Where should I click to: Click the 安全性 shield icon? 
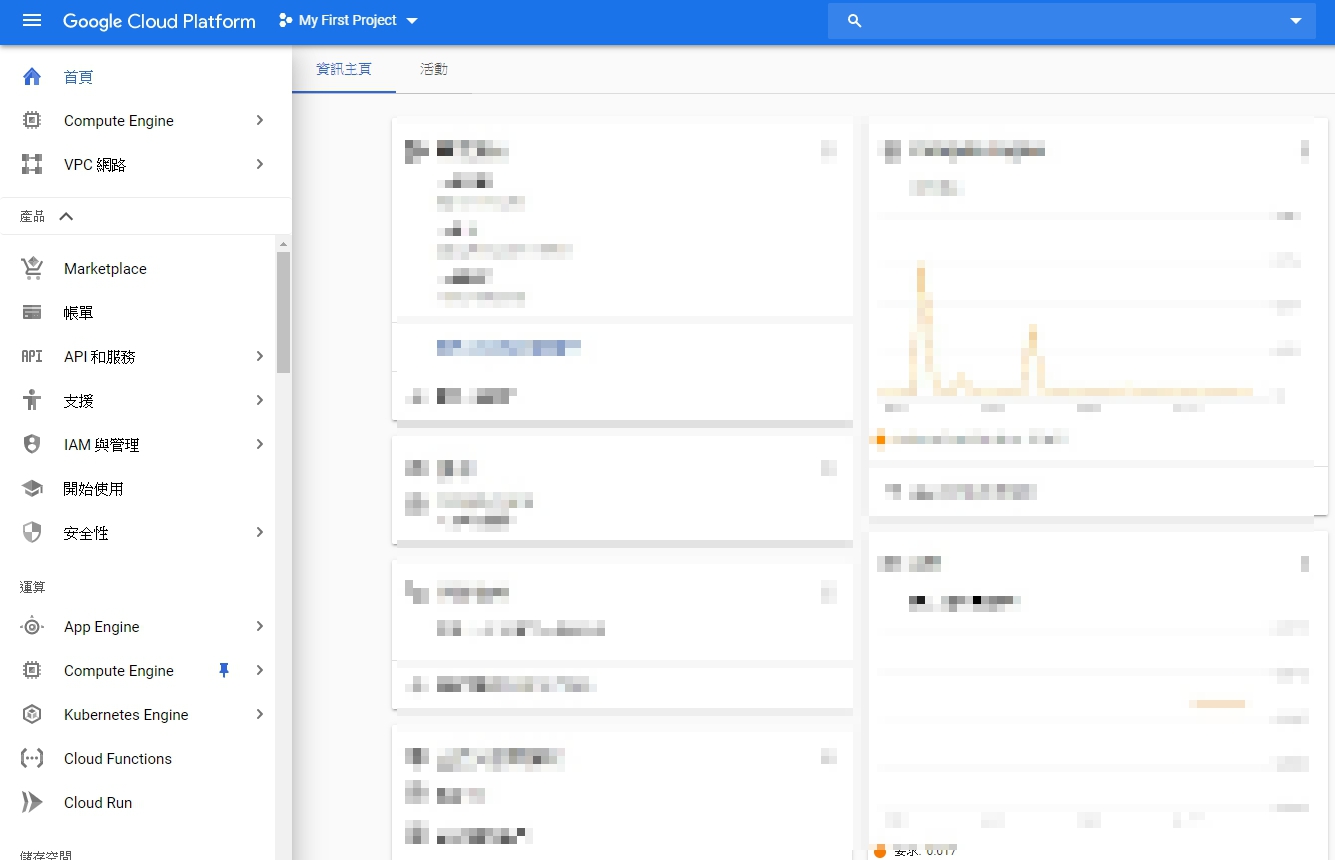click(32, 532)
